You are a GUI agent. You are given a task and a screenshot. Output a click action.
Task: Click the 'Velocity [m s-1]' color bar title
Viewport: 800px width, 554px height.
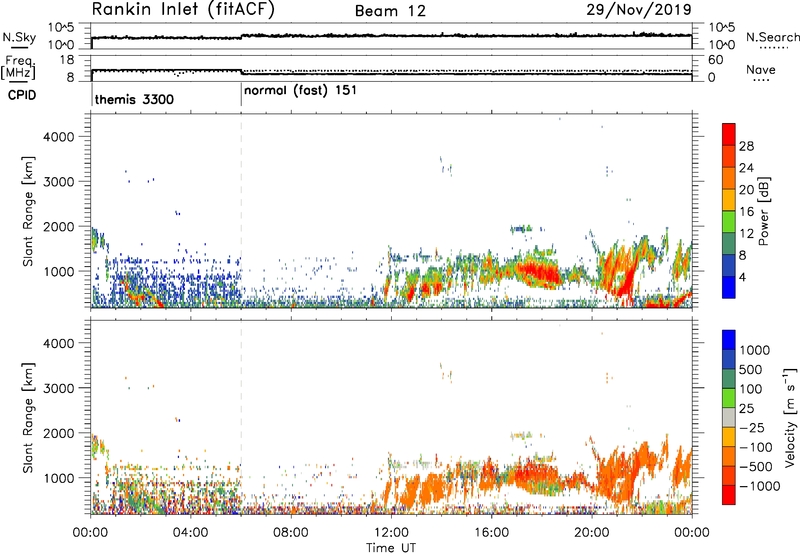point(790,417)
